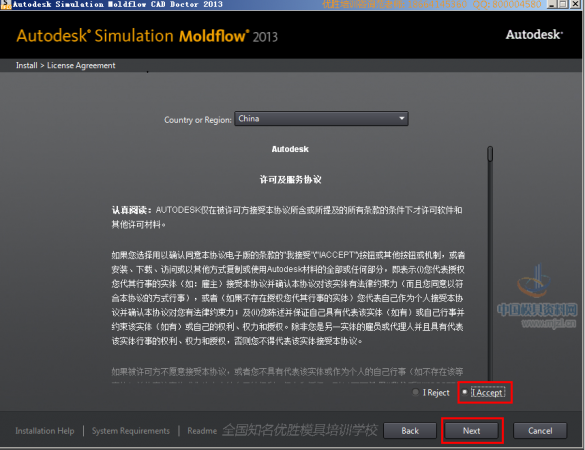This screenshot has width=585, height=450.
Task: Select the I Reject radio button
Action: click(x=415, y=392)
